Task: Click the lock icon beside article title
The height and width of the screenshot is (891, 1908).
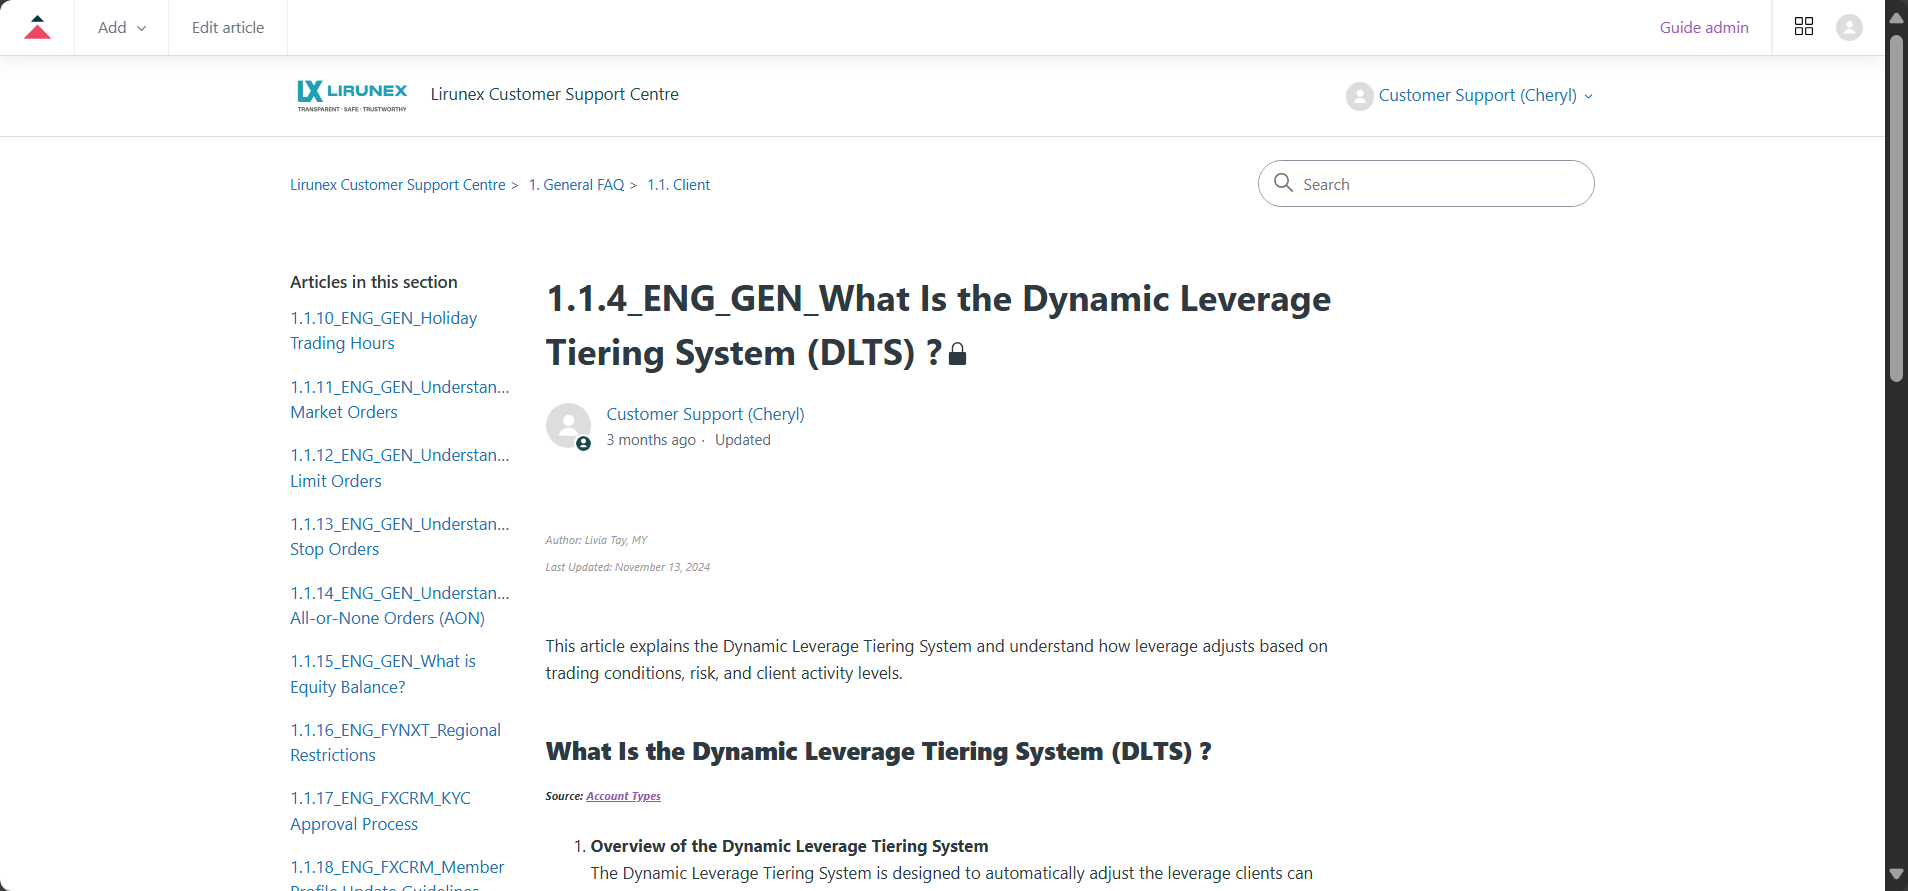Action: pos(957,354)
